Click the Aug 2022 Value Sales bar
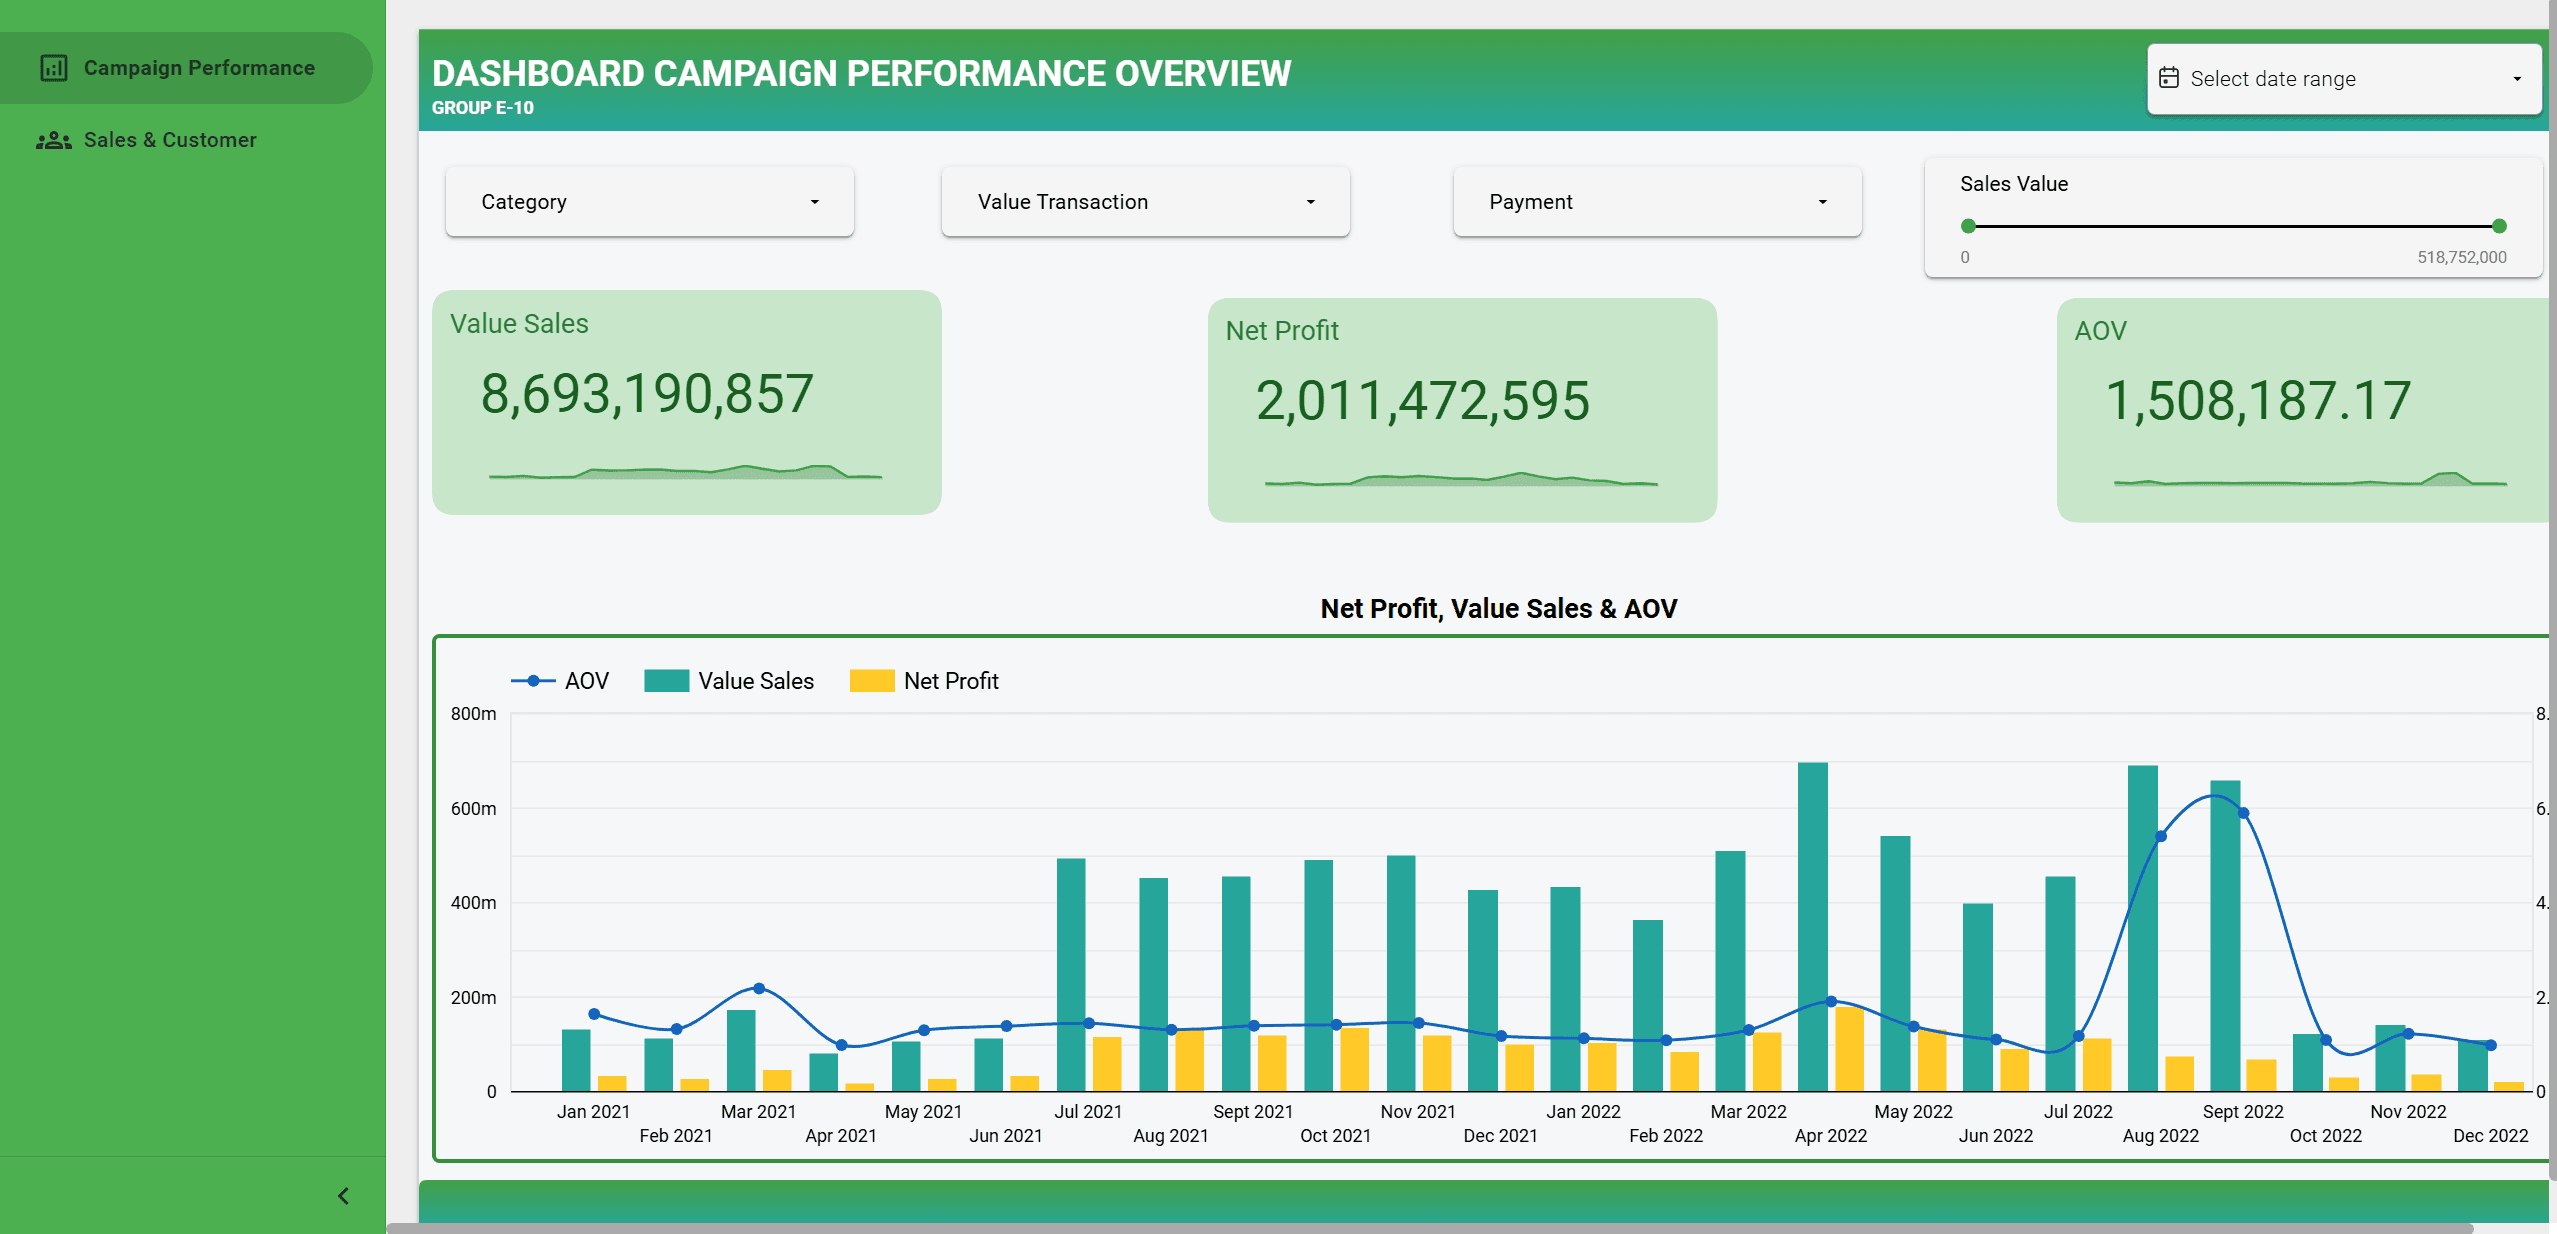Image resolution: width=2557 pixels, height=1234 pixels. [x=2142, y=928]
